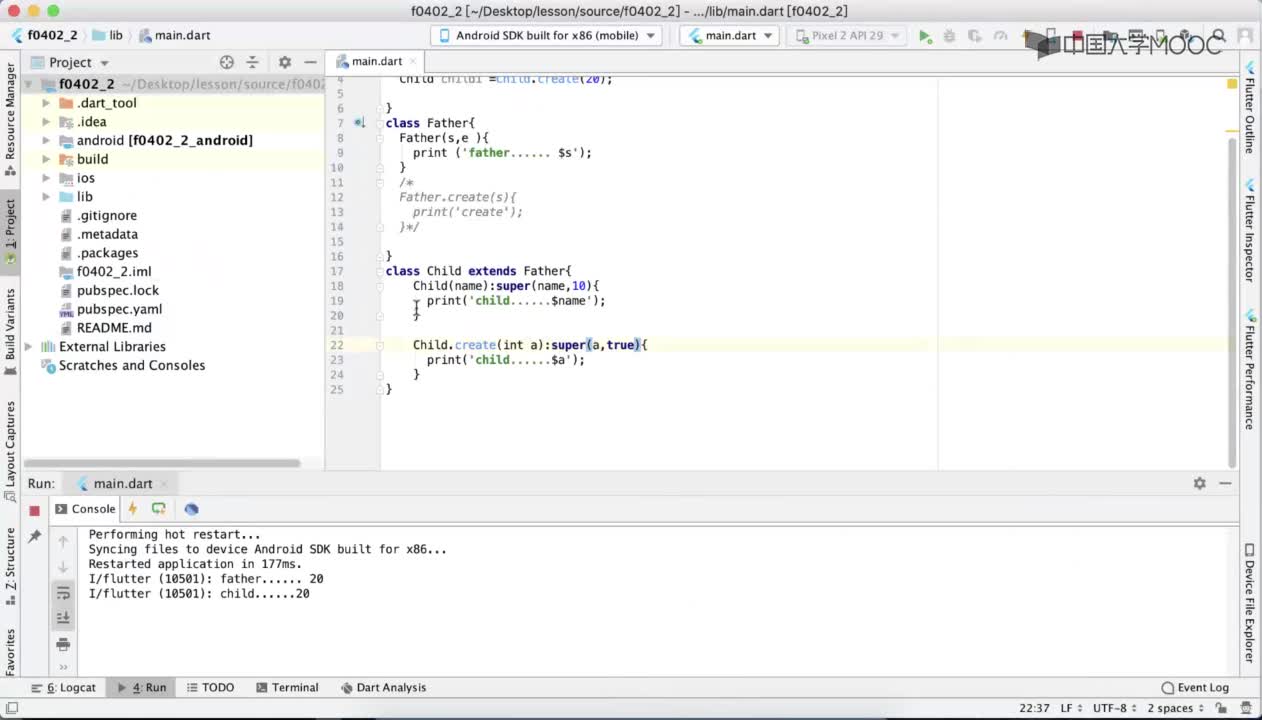Click the lib breadcrumb in navigation bar
The width and height of the screenshot is (1262, 720).
tap(108, 35)
